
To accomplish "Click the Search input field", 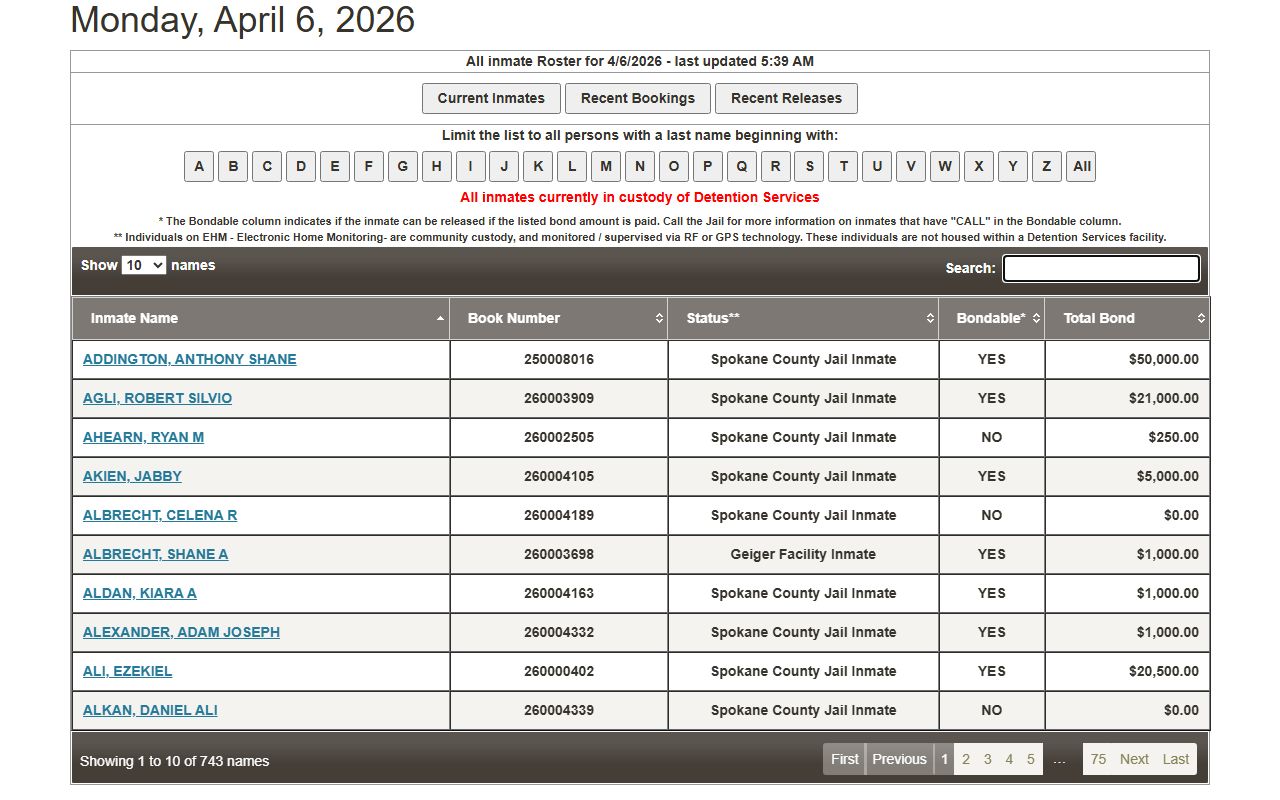I will point(1101,268).
